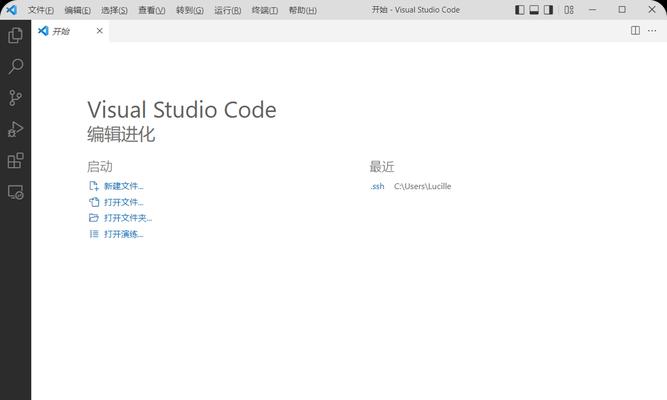
Task: Open recent .ssh folder
Action: (377, 186)
